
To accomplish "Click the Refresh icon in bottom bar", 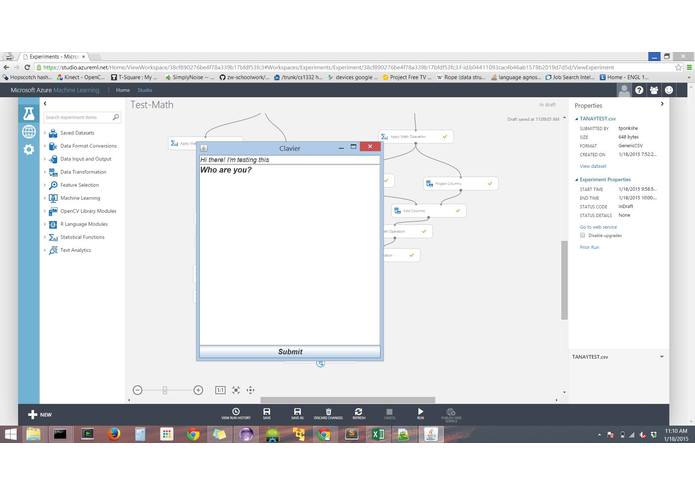I will click(x=359, y=412).
